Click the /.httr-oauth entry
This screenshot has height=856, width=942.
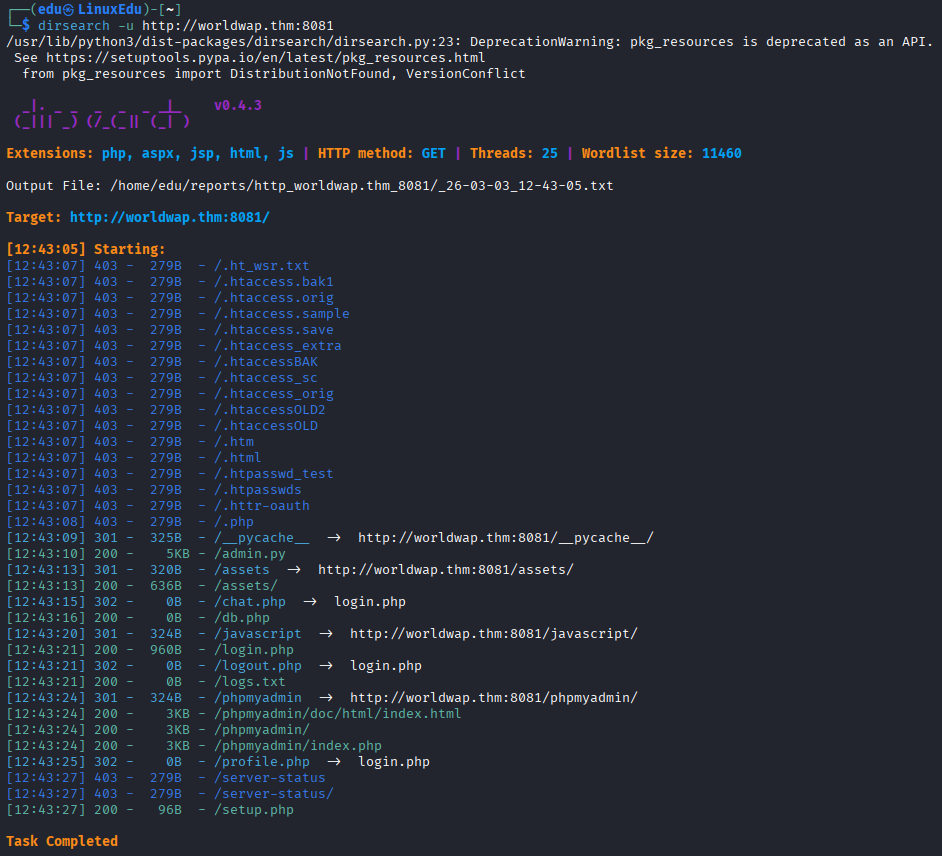[x=262, y=506]
